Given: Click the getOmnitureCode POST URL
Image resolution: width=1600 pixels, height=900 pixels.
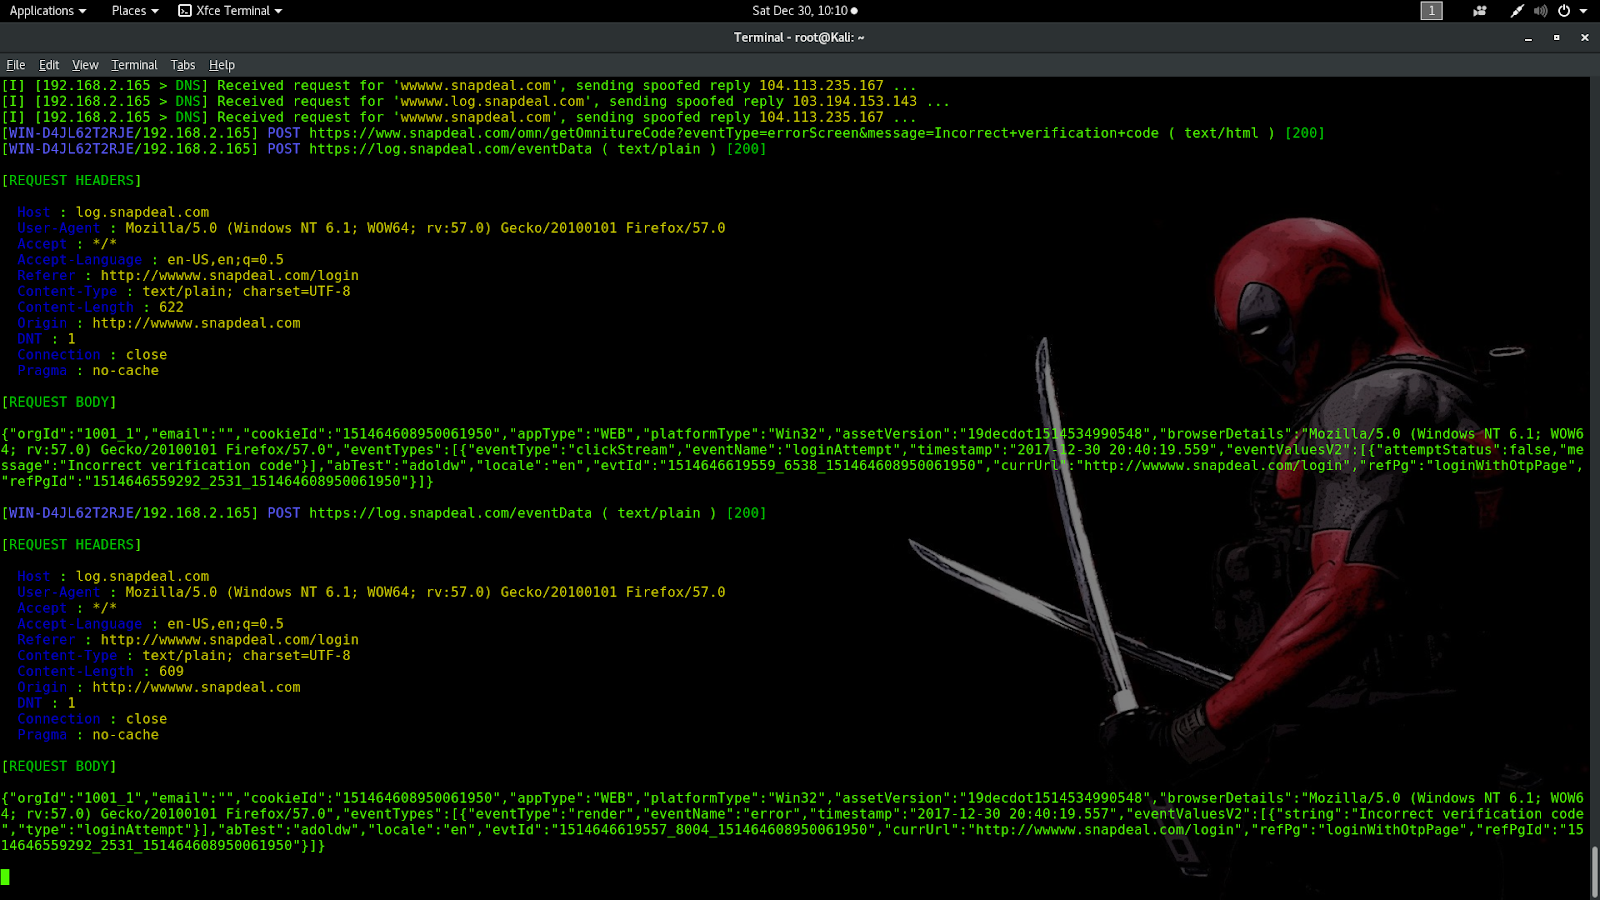Looking at the screenshot, I should tap(734, 133).
